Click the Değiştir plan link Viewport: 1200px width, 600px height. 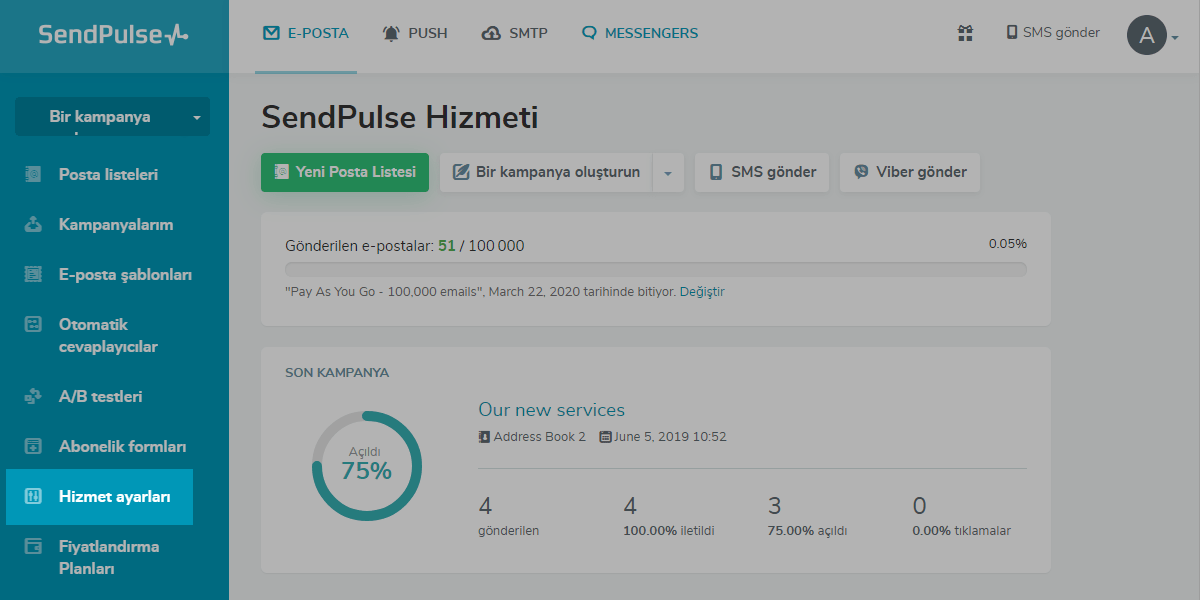click(702, 292)
